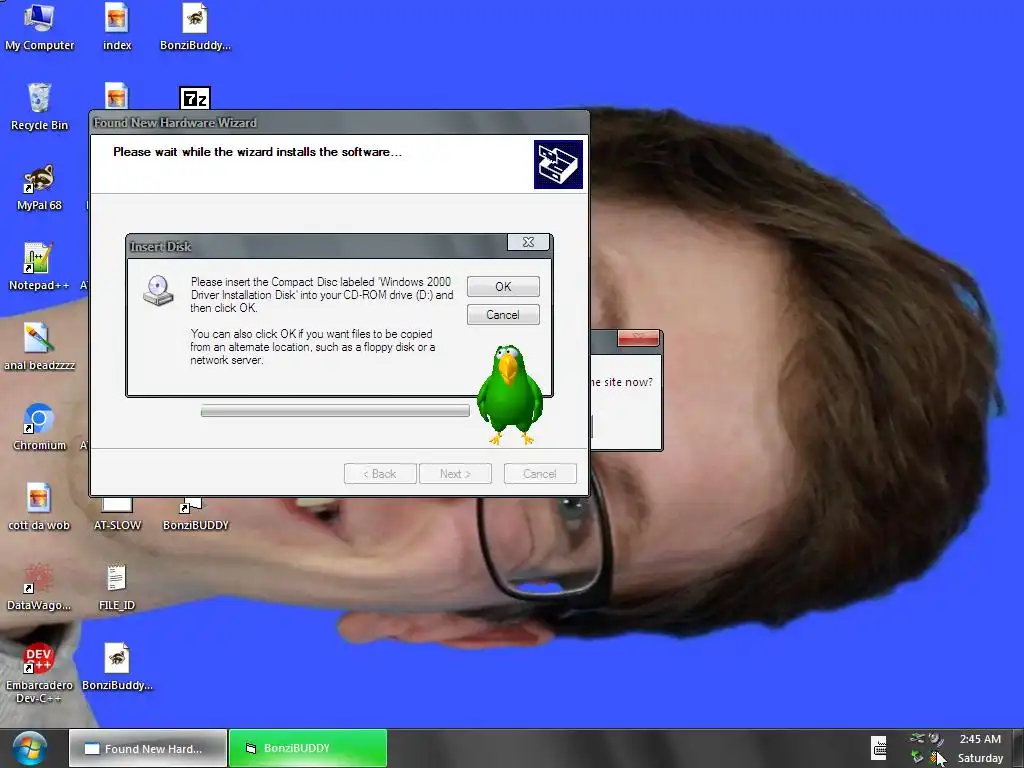Click the Found New Hardware Wizard title bar
Screen dimensions: 1024x768
[340, 123]
